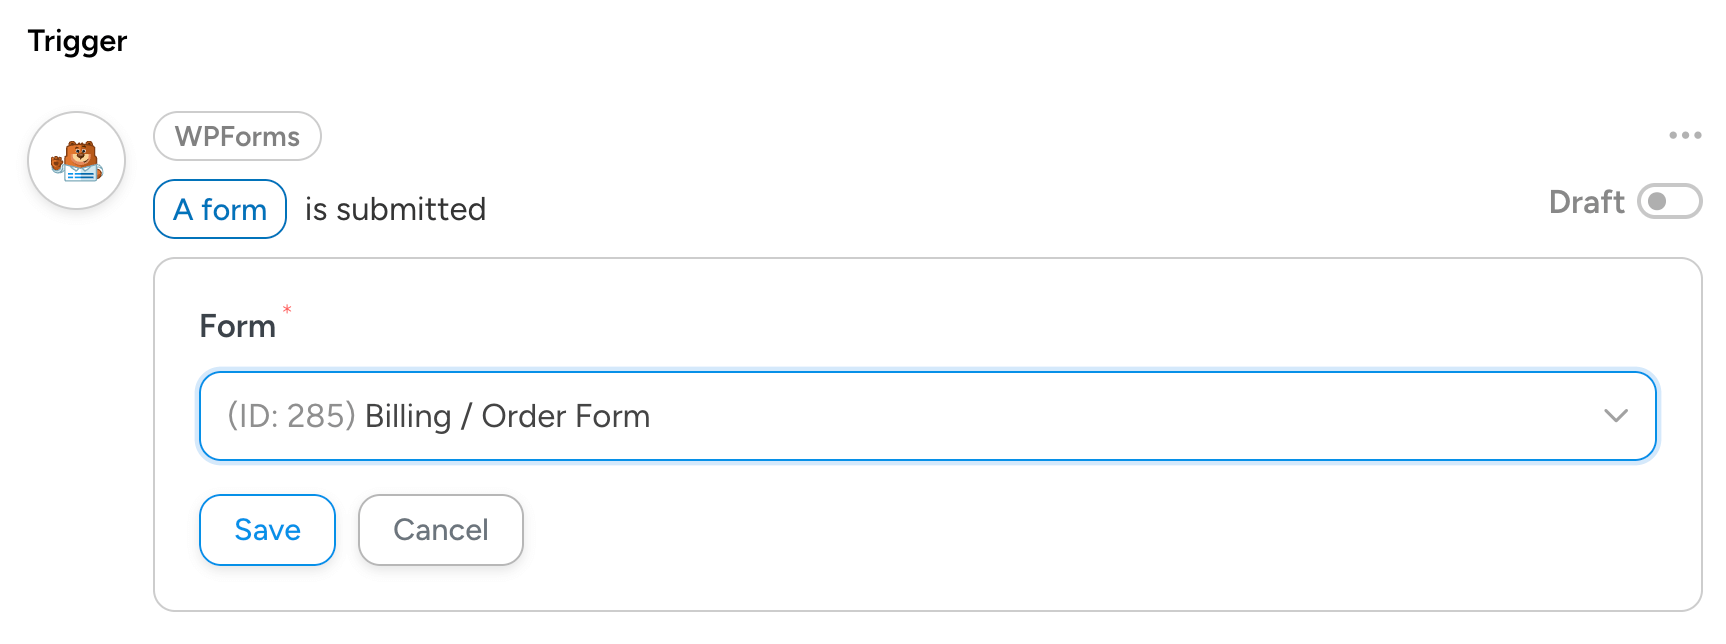Image resolution: width=1726 pixels, height=644 pixels.
Task: Click the WPForms bear mascot icon
Action: (x=77, y=161)
